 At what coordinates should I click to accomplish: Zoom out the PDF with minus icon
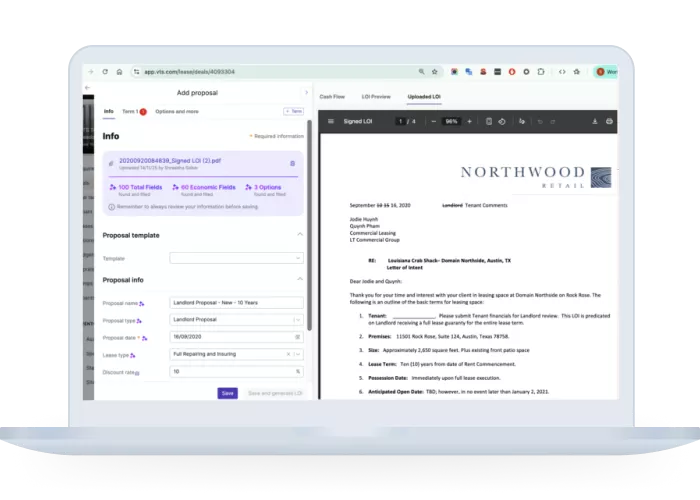click(433, 121)
